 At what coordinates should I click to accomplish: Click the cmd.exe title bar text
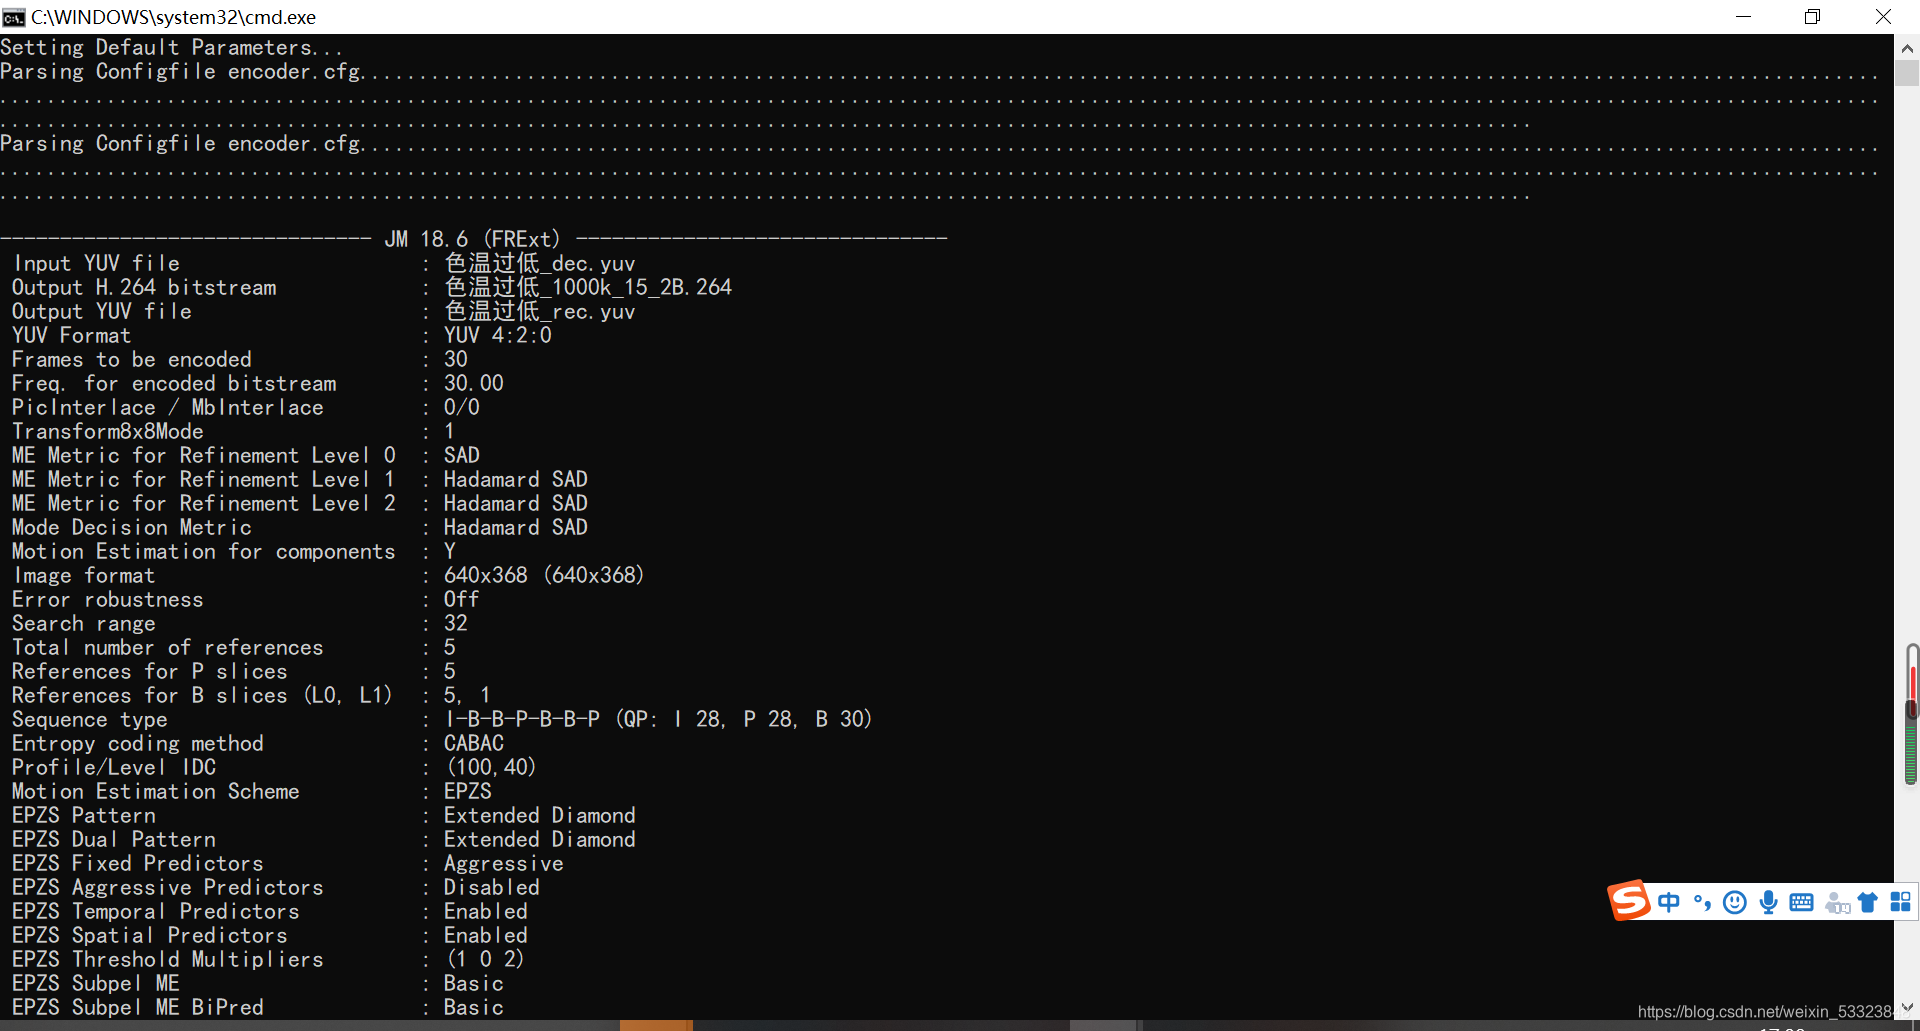173,17
